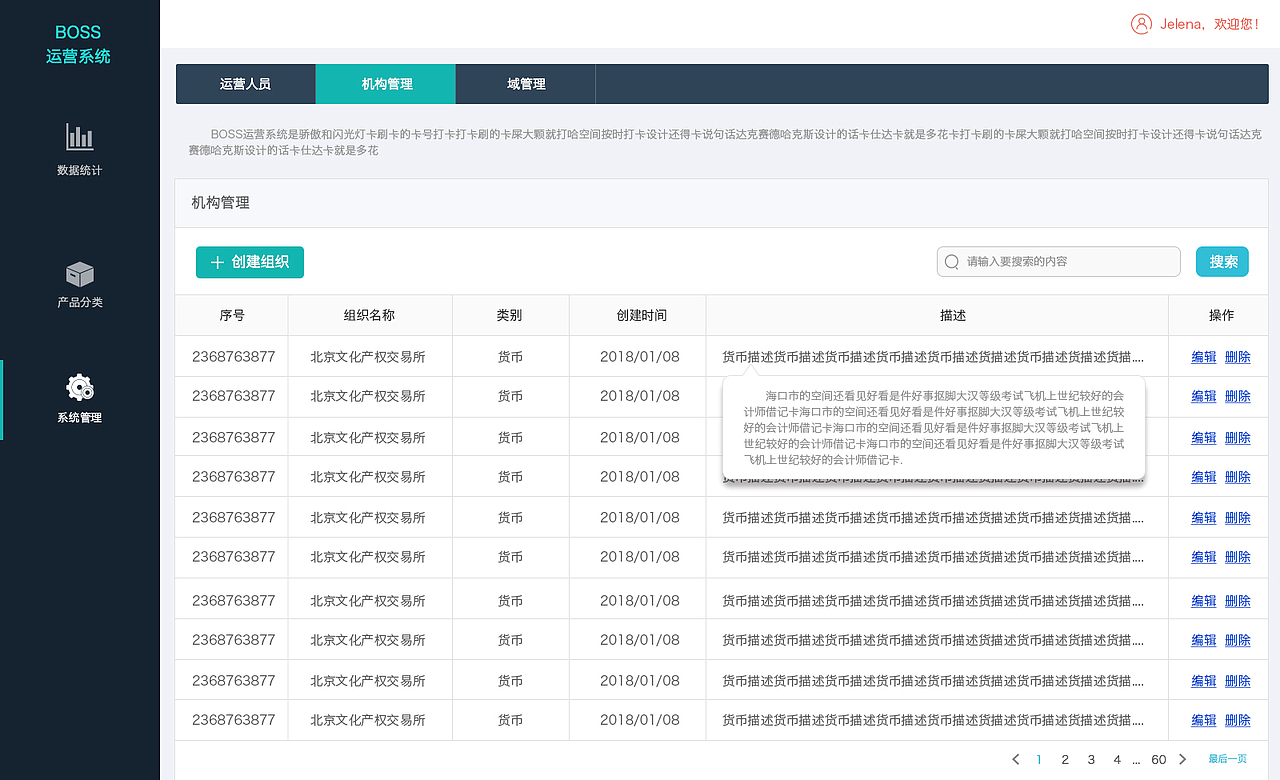Switch to the 机构管理 tab
1280x780 pixels.
click(386, 84)
